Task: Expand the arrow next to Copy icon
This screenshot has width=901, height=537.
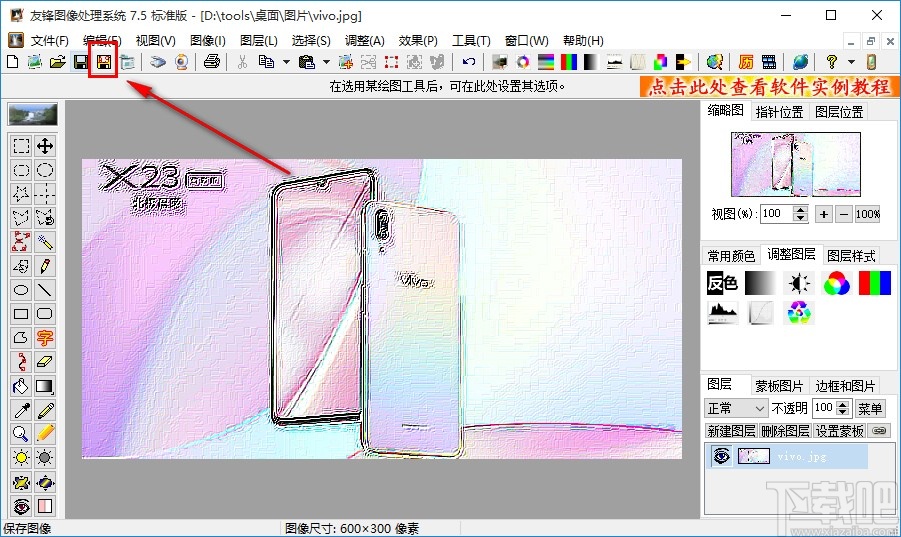Action: click(x=286, y=62)
